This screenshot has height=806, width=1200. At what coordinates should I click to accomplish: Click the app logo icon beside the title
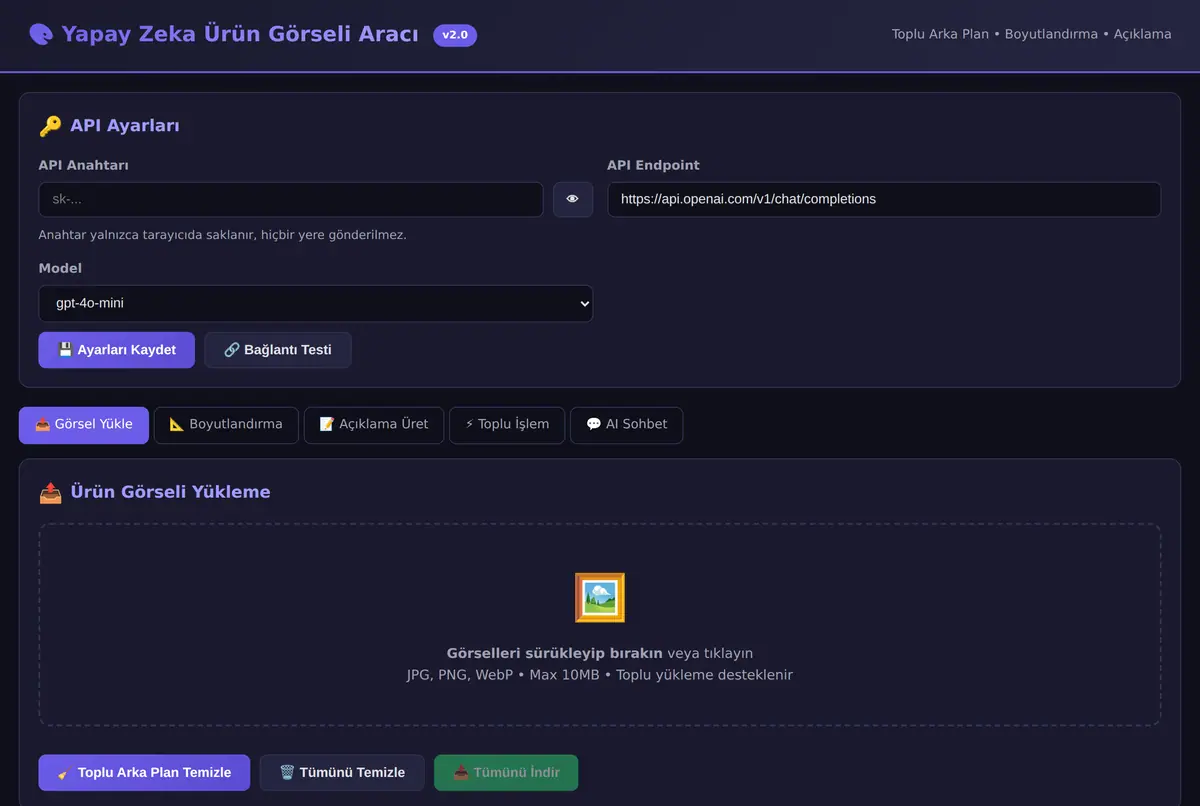click(x=41, y=35)
